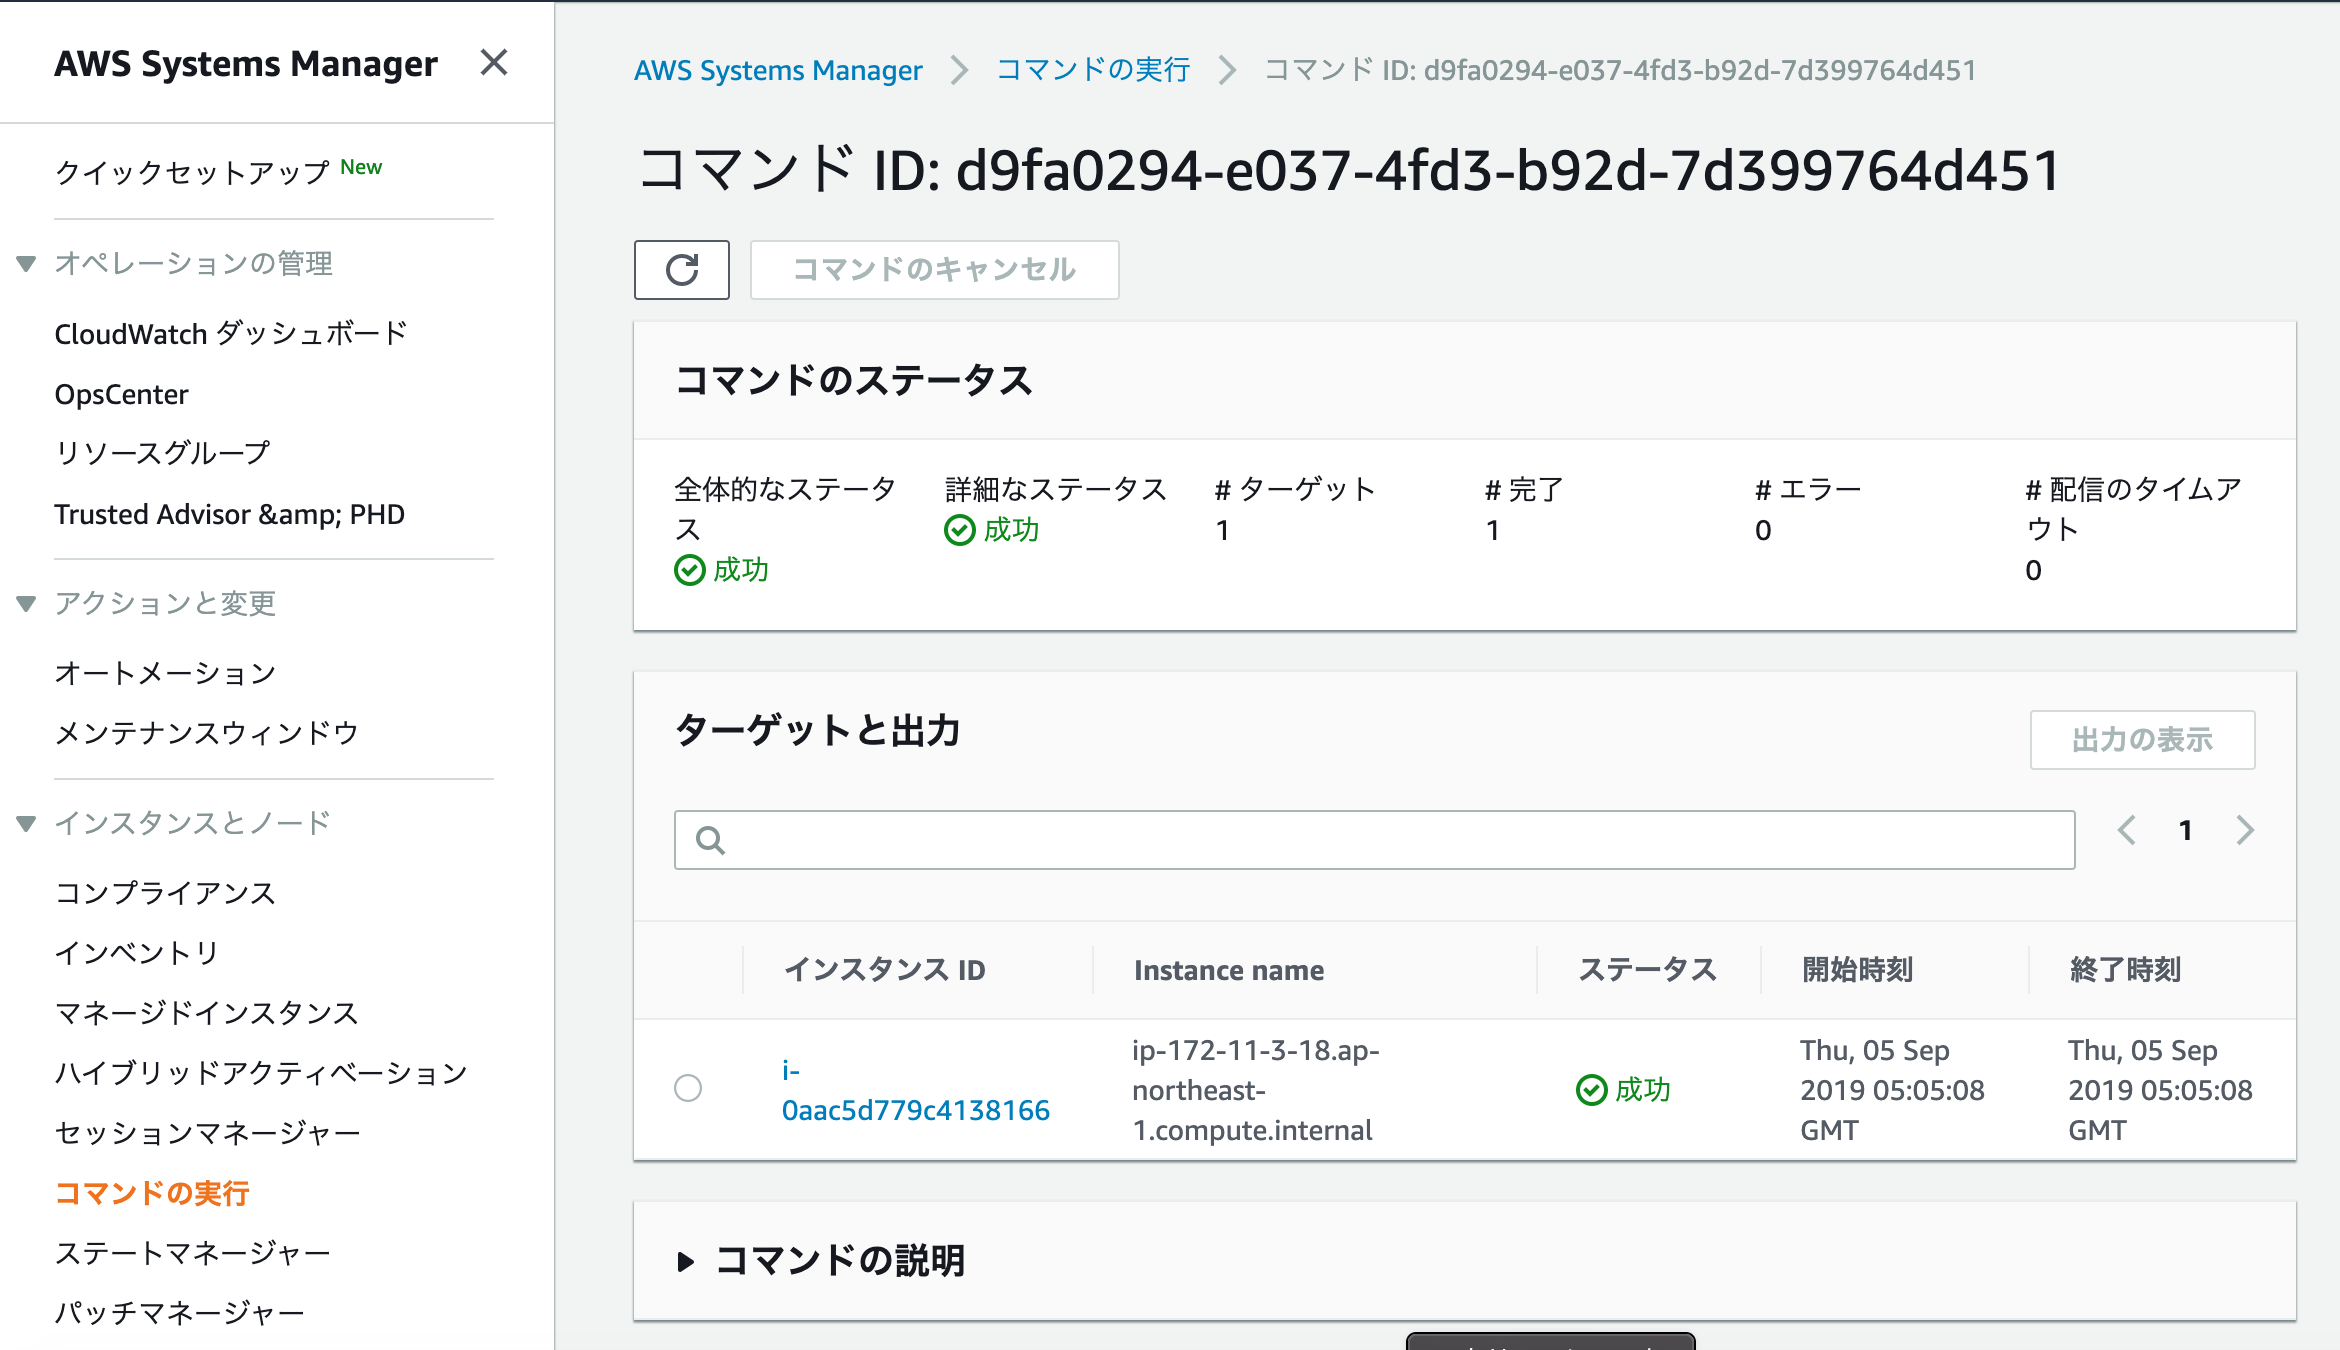Open セッションマネージャー page
This screenshot has height=1350, width=2340.
click(x=207, y=1133)
